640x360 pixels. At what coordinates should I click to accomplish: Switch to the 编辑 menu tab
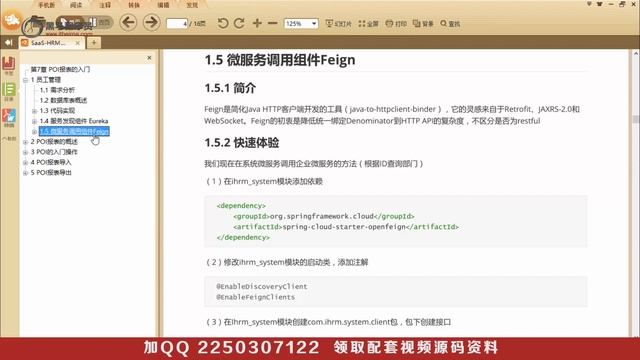163,5
